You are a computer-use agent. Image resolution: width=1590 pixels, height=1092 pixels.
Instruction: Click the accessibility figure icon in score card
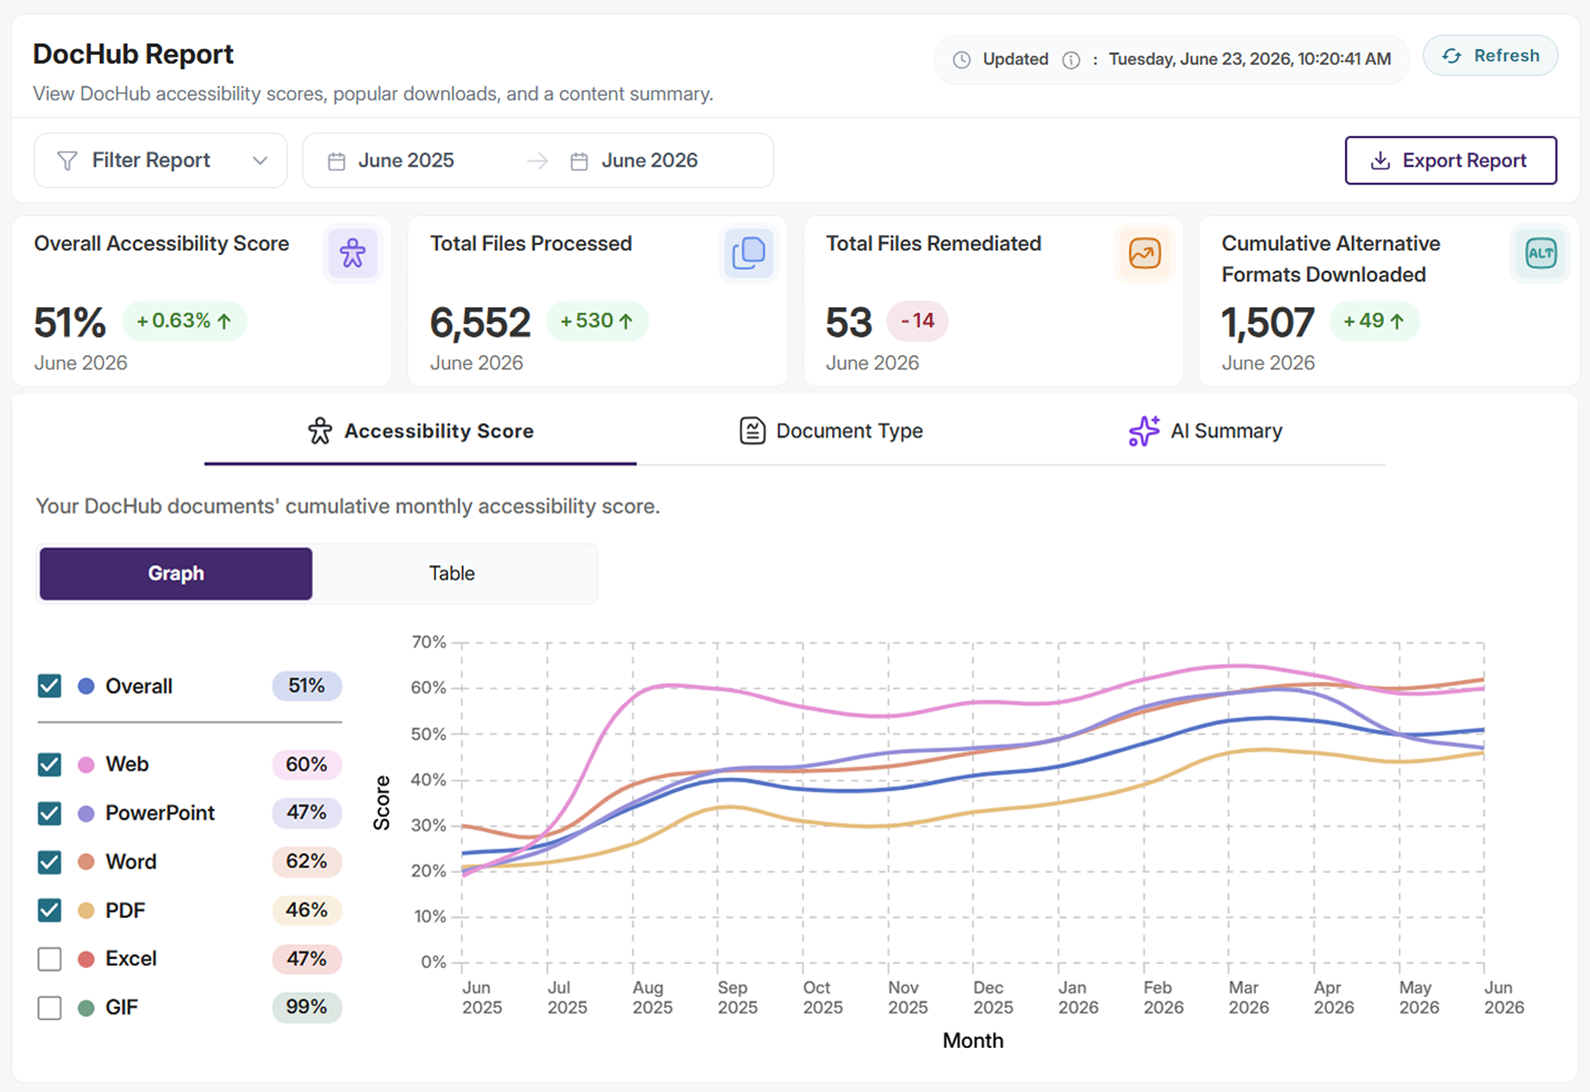[x=352, y=253]
